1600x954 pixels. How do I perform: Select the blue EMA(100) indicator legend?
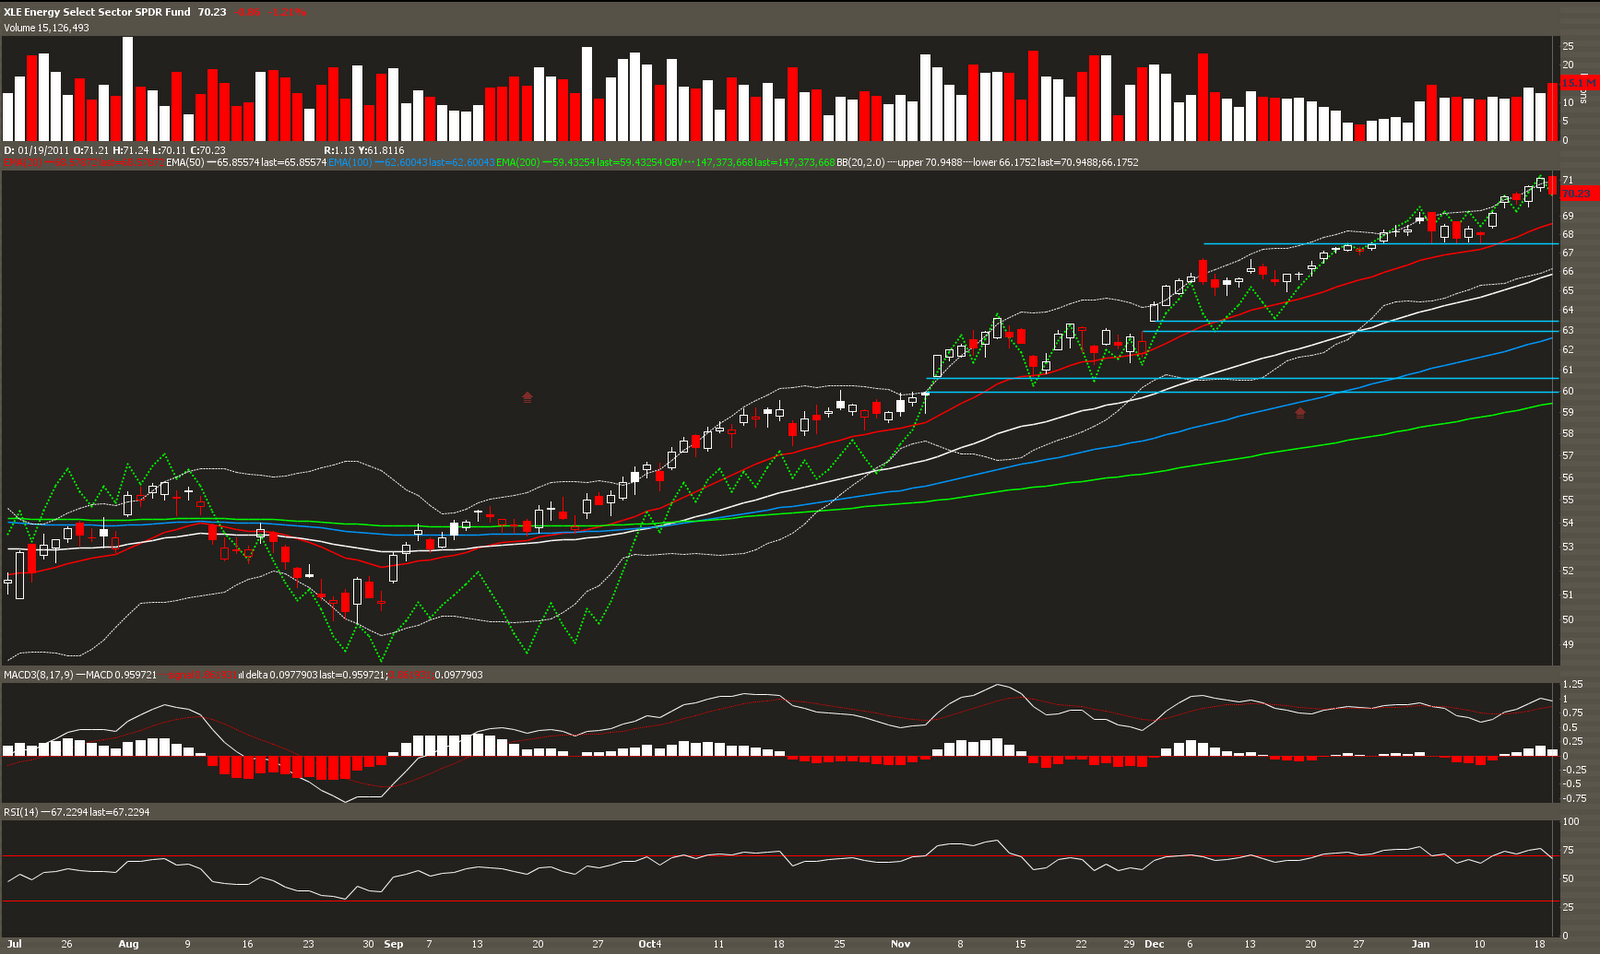pyautogui.click(x=411, y=162)
